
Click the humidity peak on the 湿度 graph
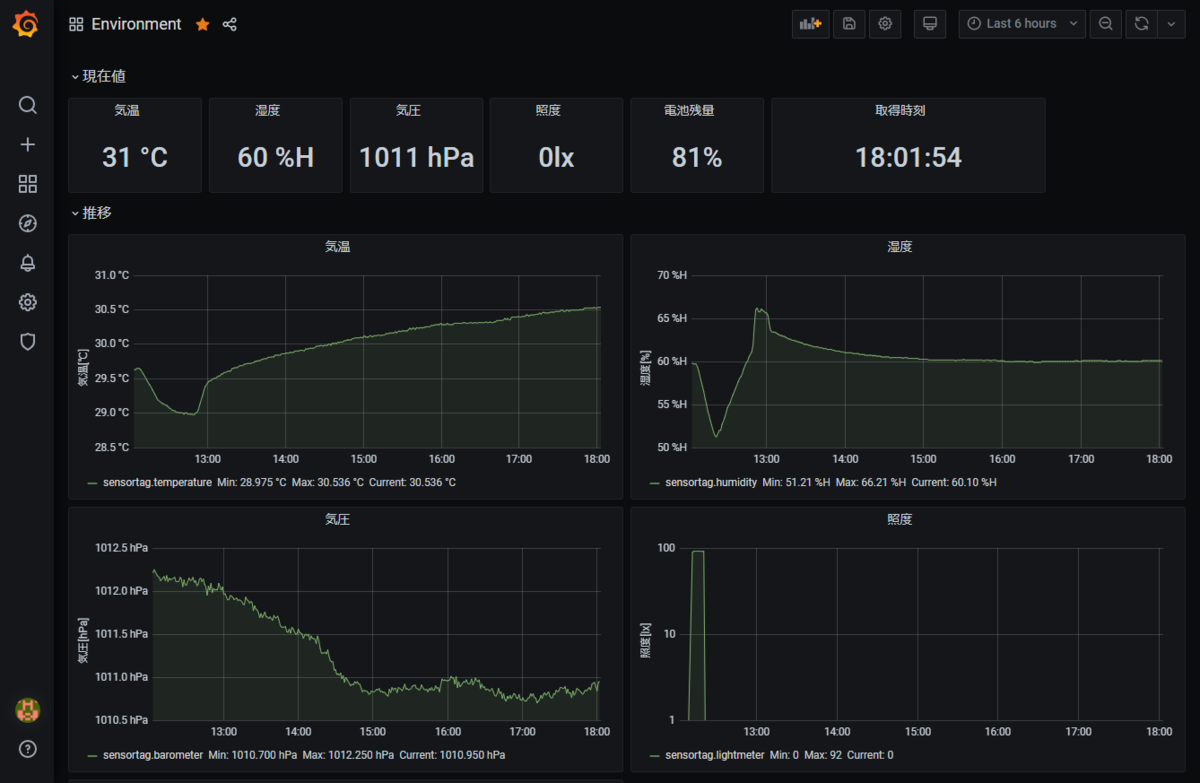(758, 309)
